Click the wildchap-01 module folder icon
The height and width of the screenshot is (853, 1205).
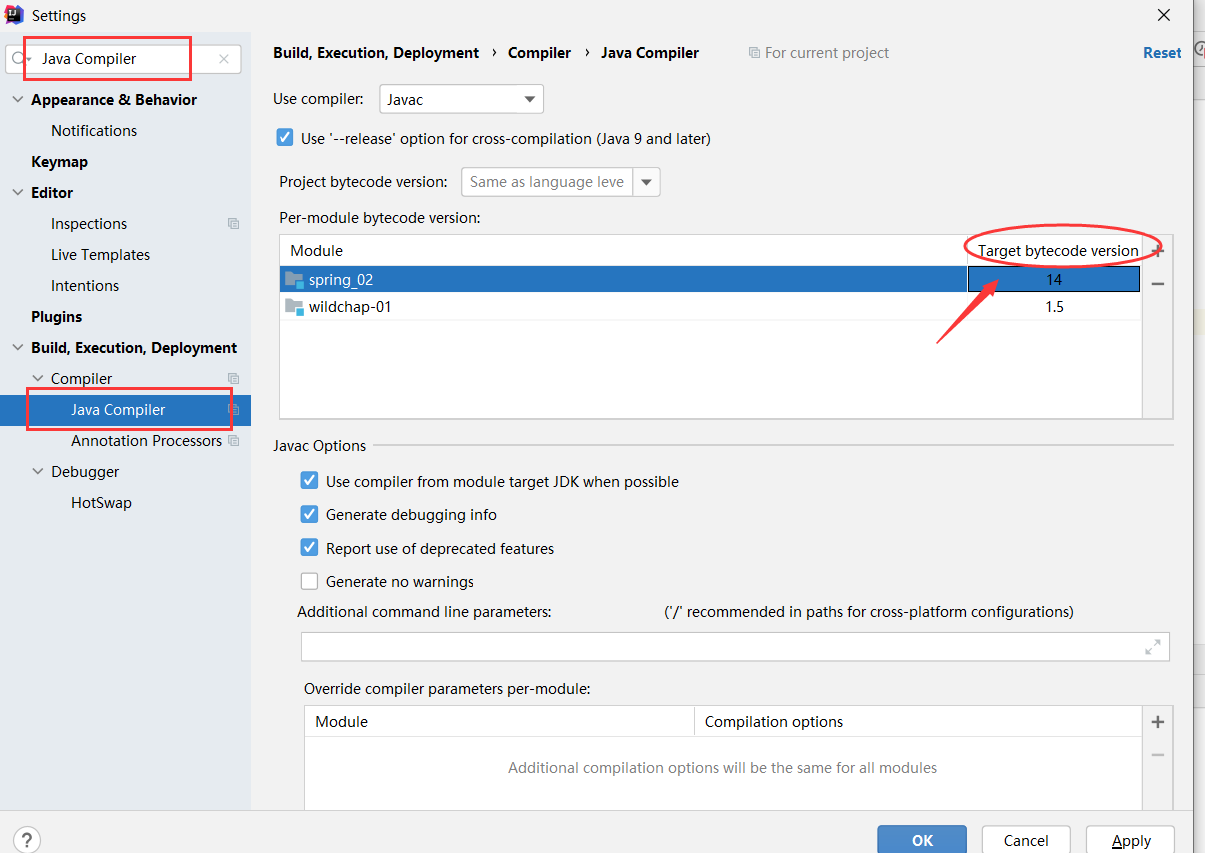coord(294,307)
